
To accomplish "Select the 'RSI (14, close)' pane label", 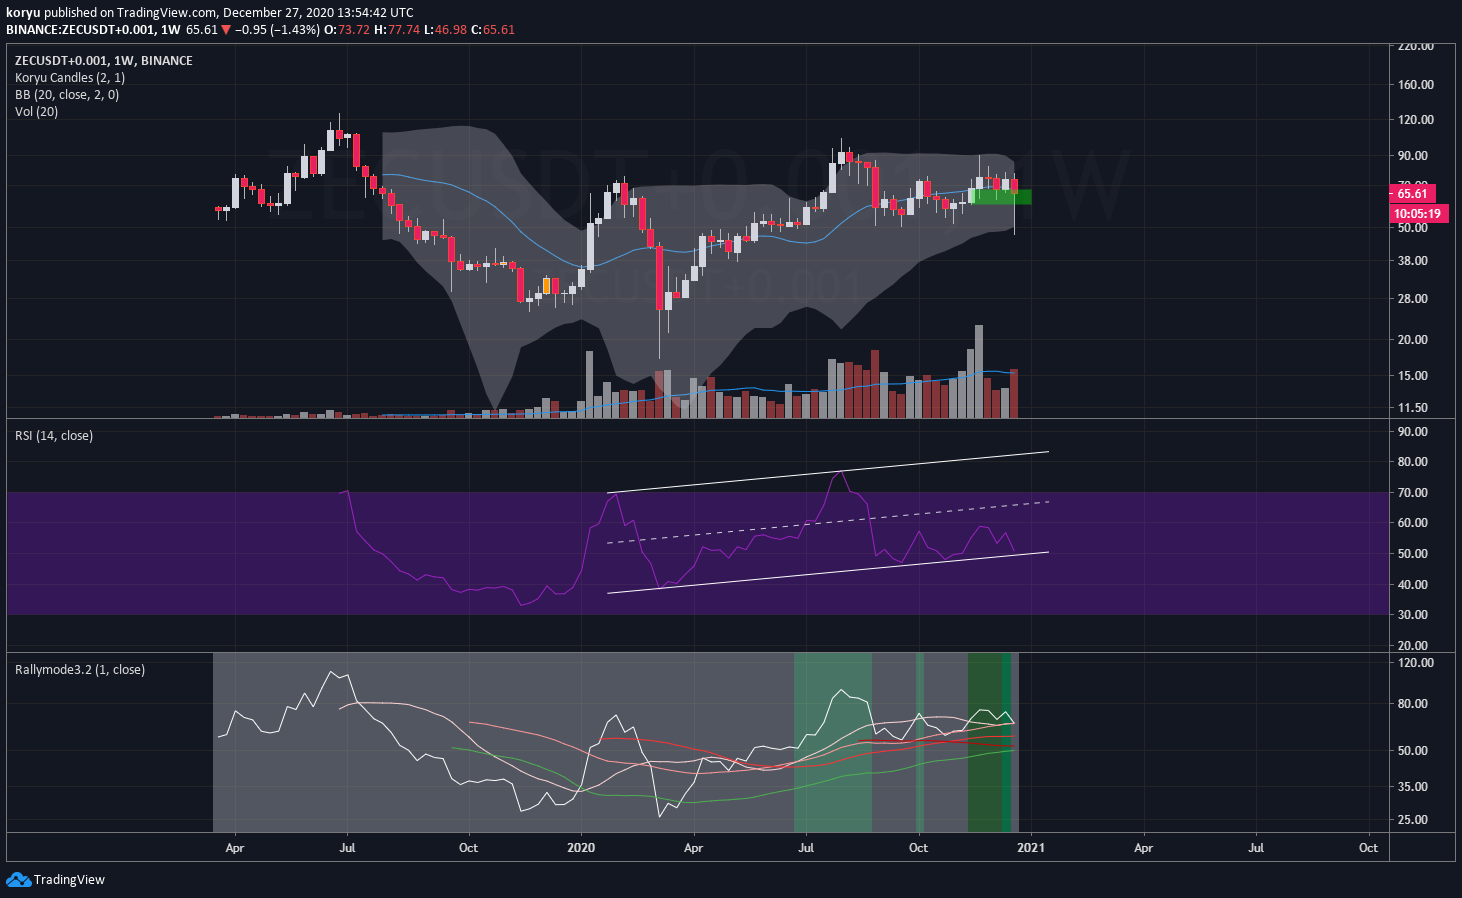I will (x=54, y=436).
